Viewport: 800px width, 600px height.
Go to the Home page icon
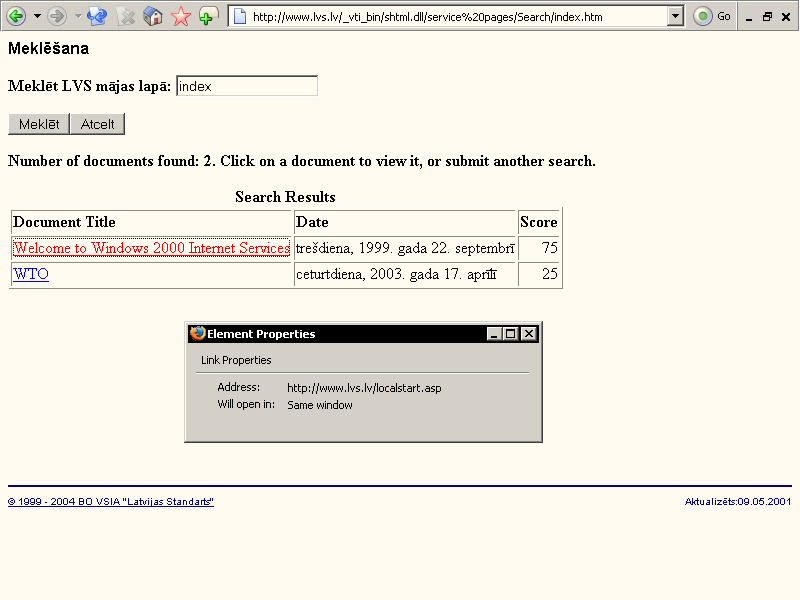153,16
